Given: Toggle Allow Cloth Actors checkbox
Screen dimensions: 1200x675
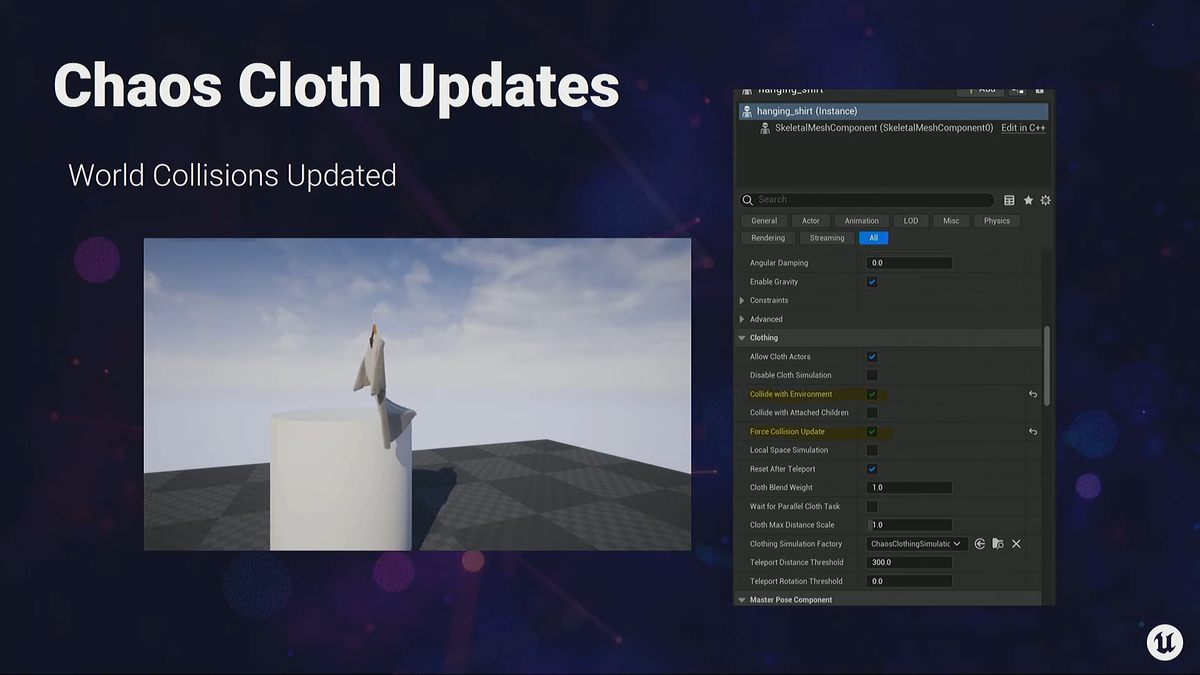Looking at the screenshot, I should 872,357.
